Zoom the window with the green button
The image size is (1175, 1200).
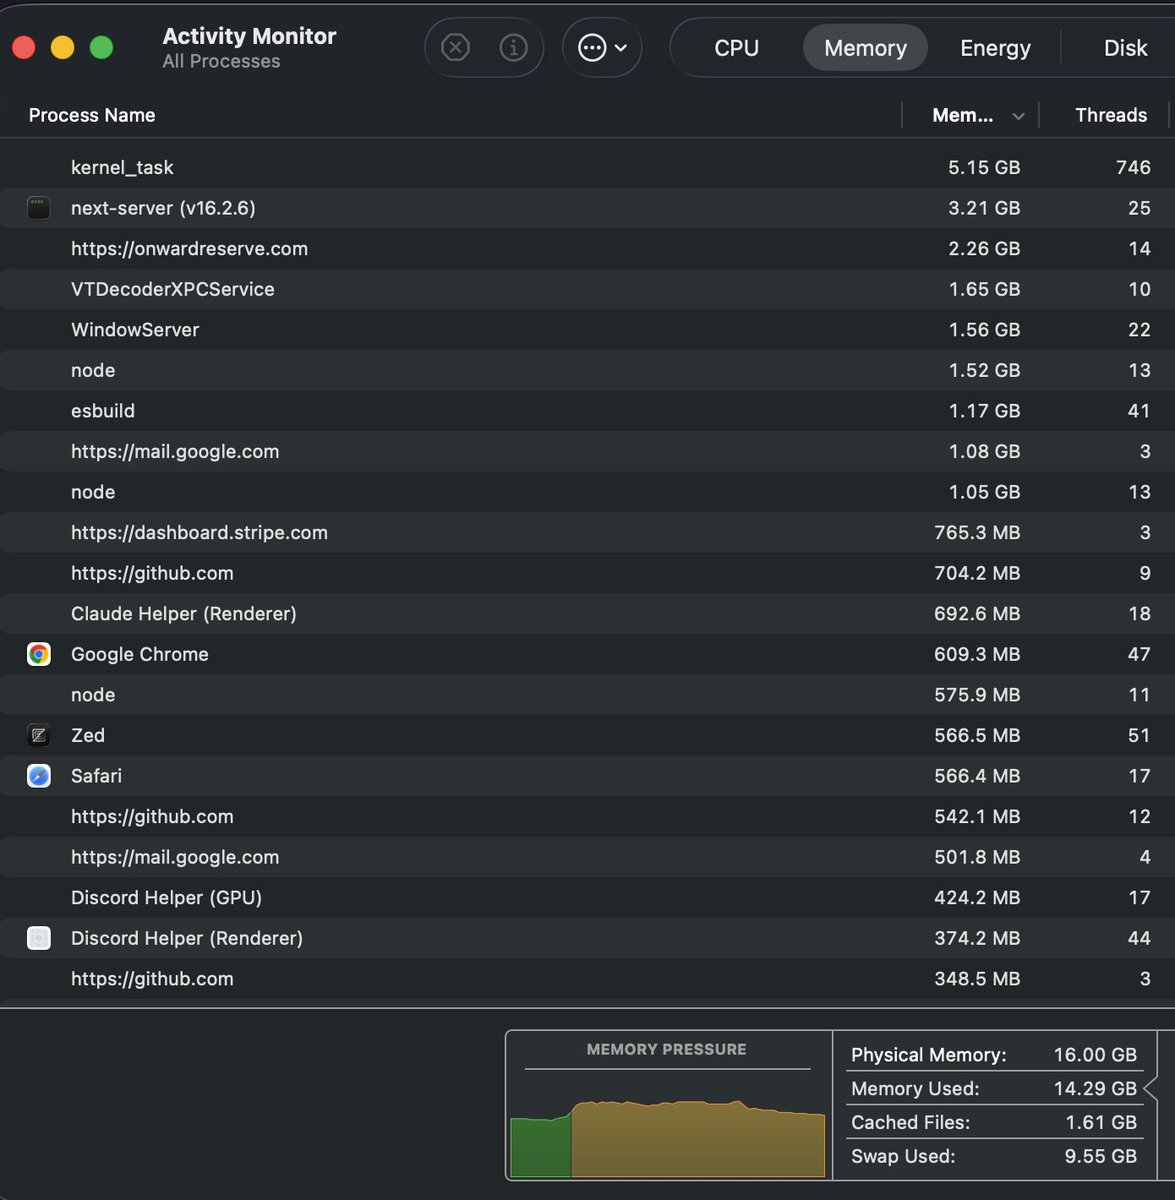click(101, 47)
